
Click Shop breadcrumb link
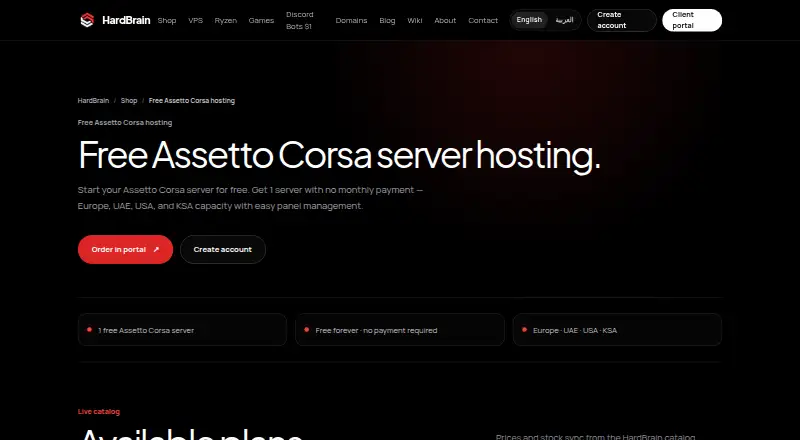click(129, 101)
